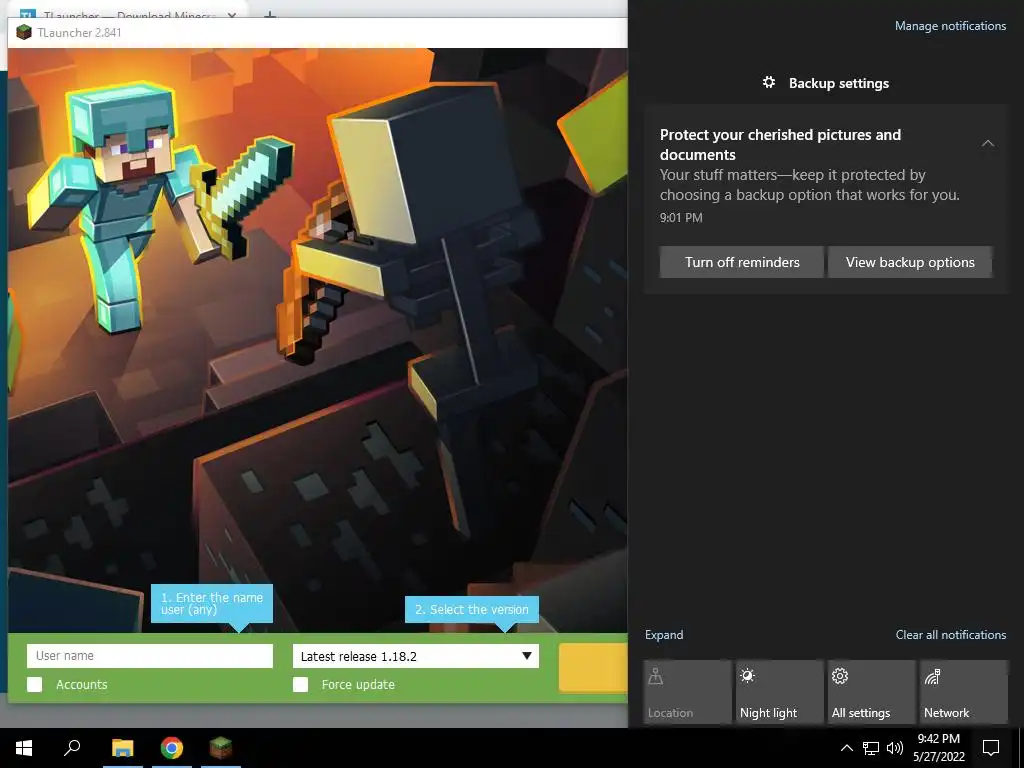Click the yellow launch button in TLauncher
This screenshot has height=768, width=1024.
593,667
